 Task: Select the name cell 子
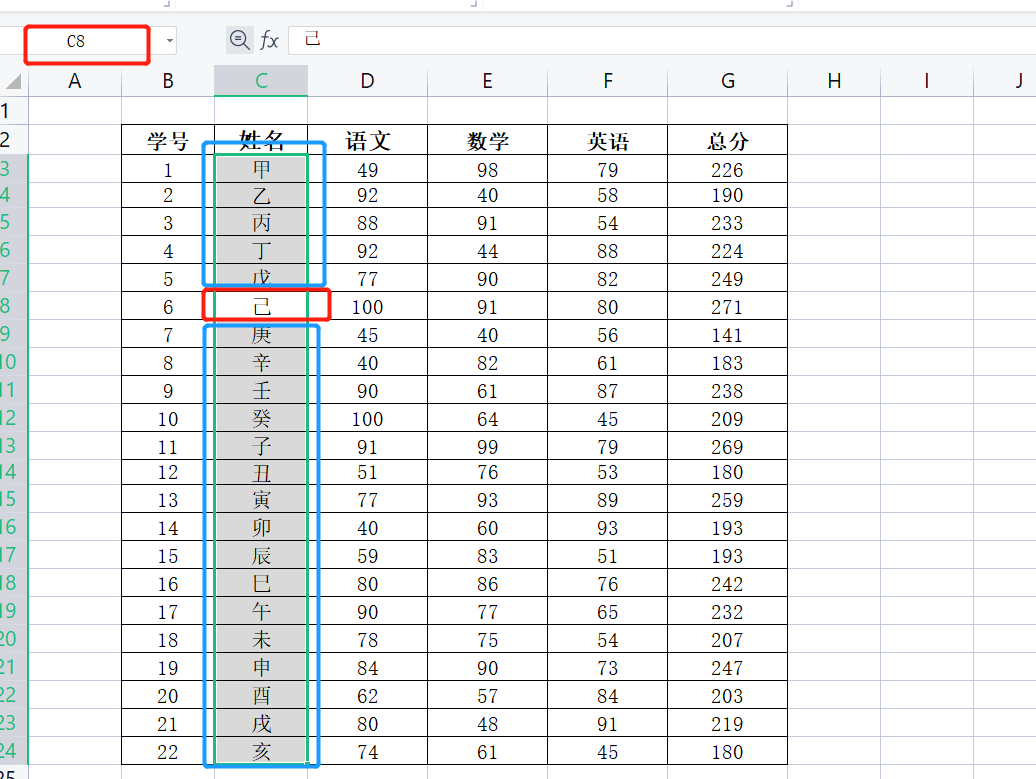261,446
